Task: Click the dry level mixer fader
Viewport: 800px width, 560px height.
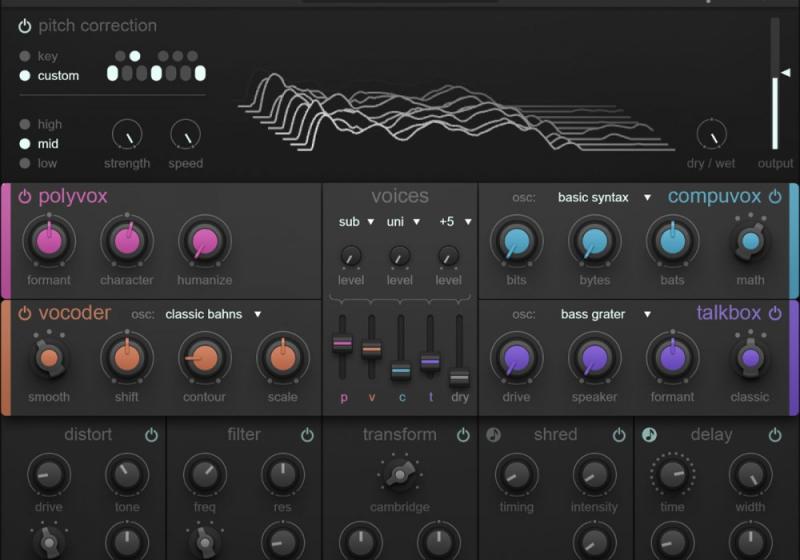Action: point(459,377)
